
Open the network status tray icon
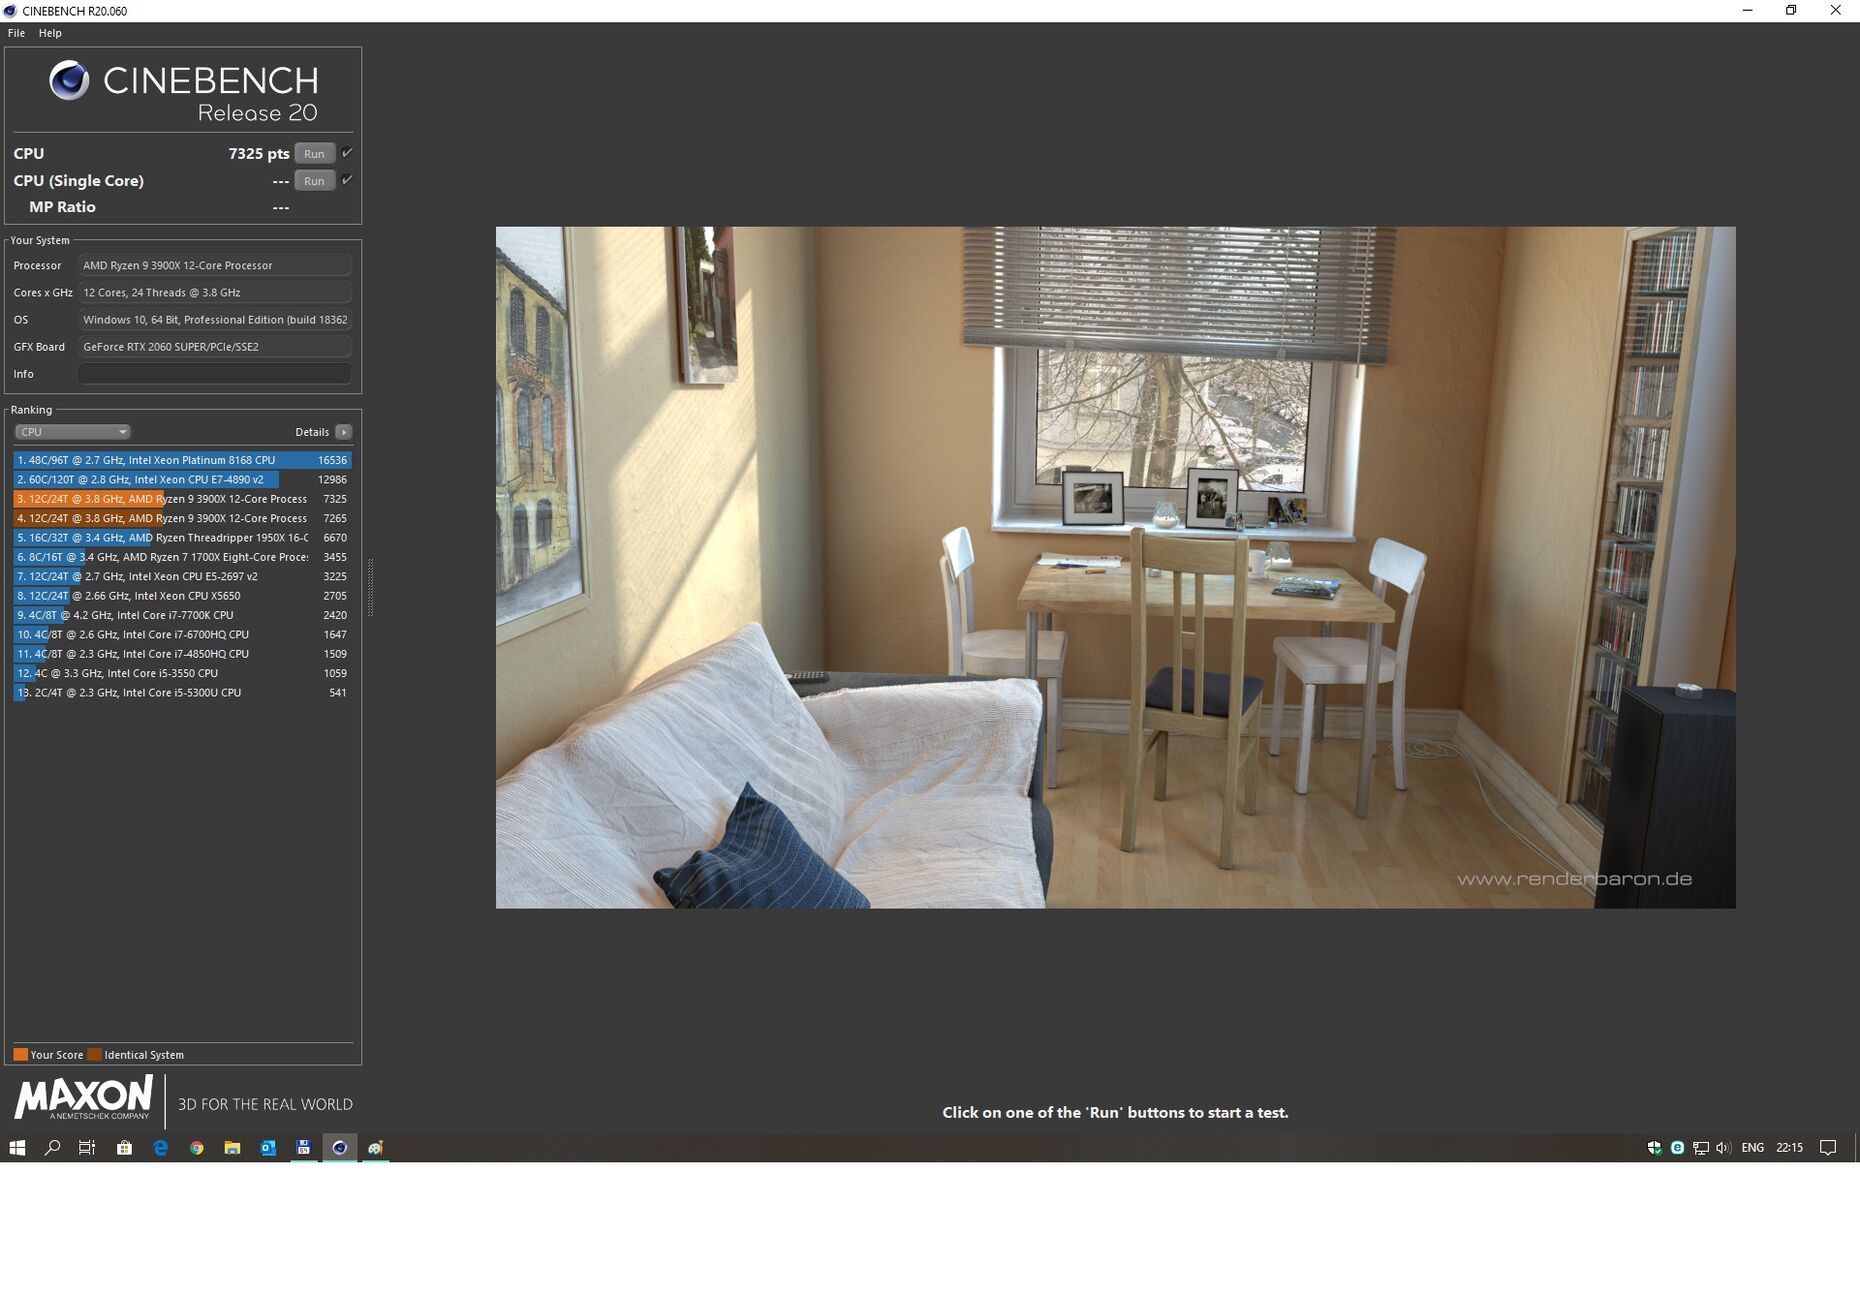pos(1700,1147)
